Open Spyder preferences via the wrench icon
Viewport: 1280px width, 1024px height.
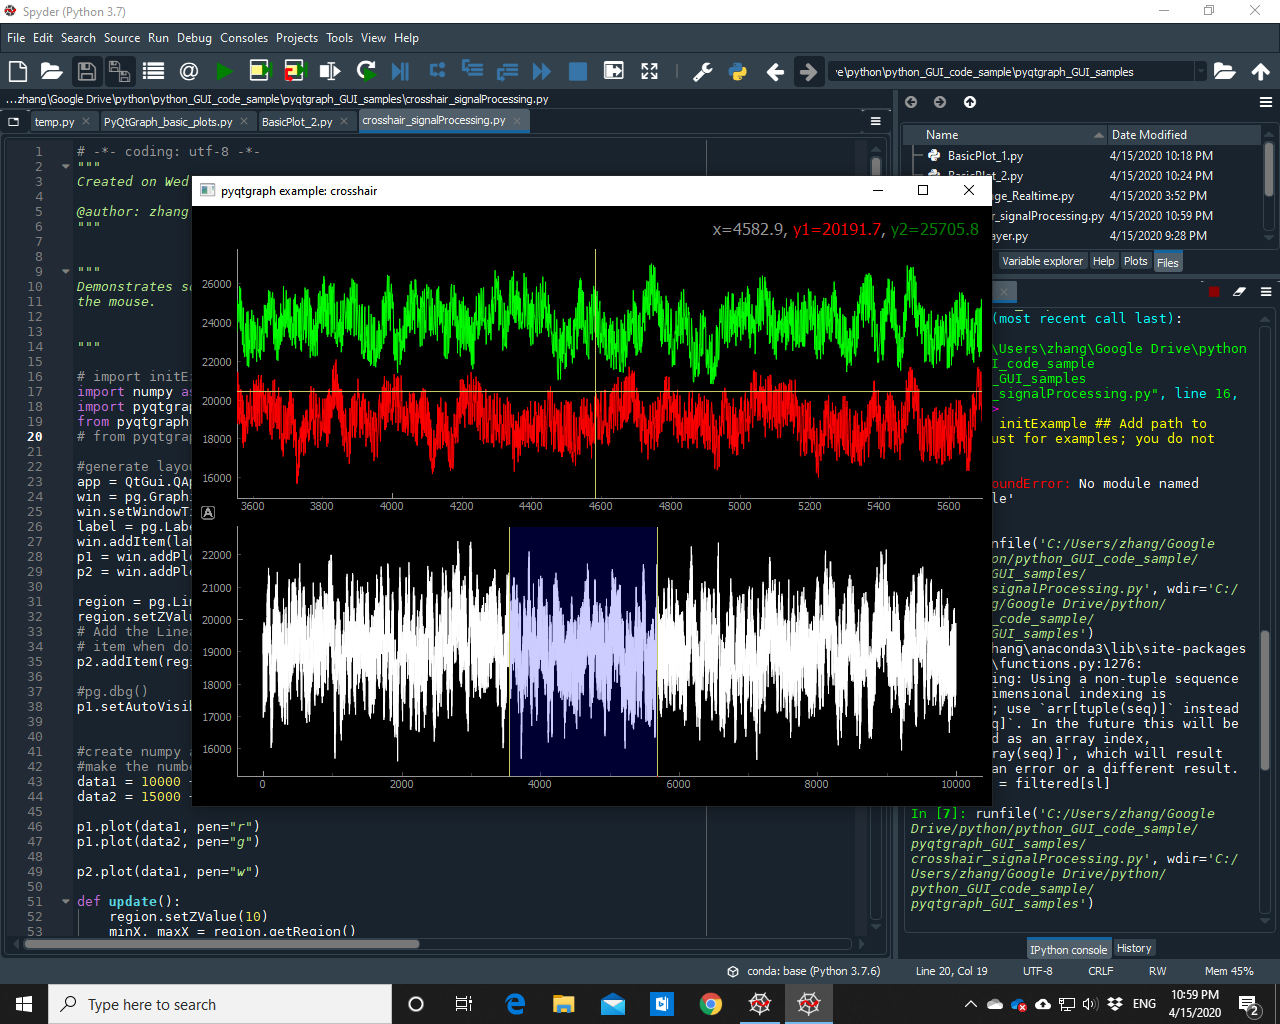click(x=703, y=71)
